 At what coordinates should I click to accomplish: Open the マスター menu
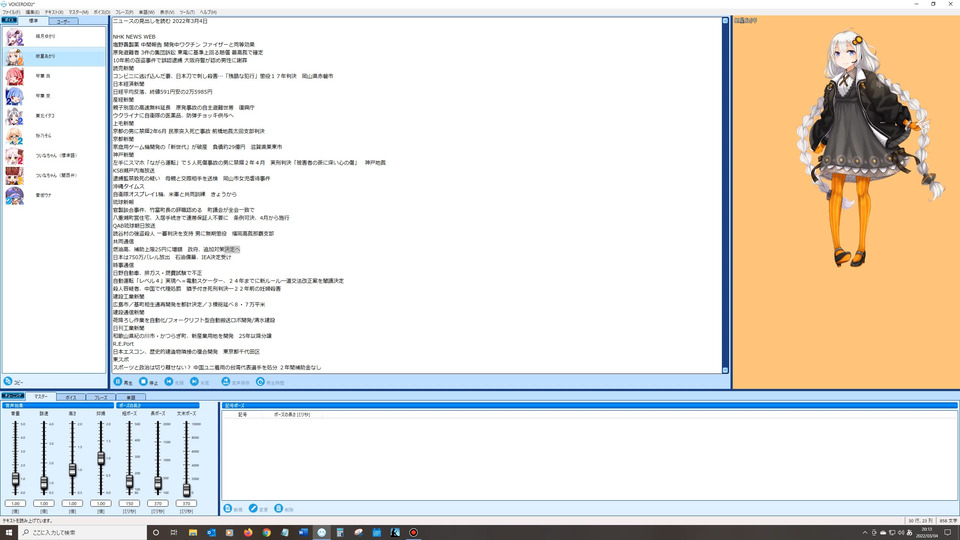pyautogui.click(x=78, y=12)
